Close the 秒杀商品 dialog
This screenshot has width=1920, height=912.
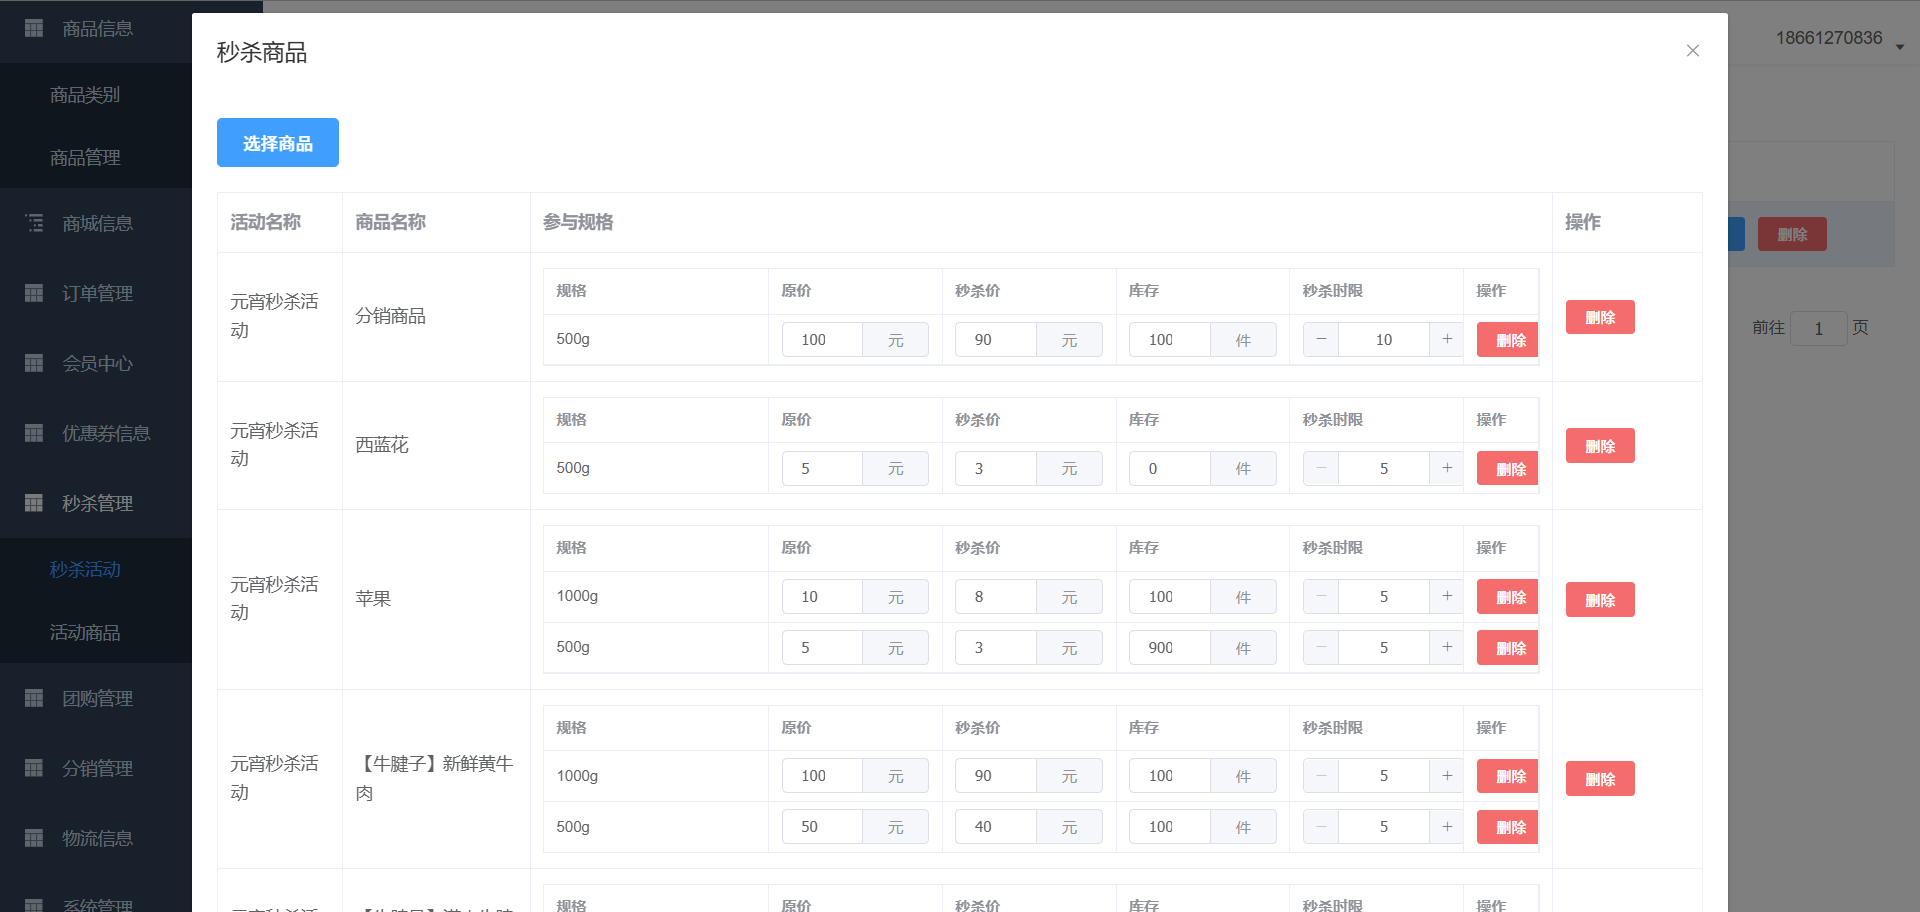click(1692, 51)
